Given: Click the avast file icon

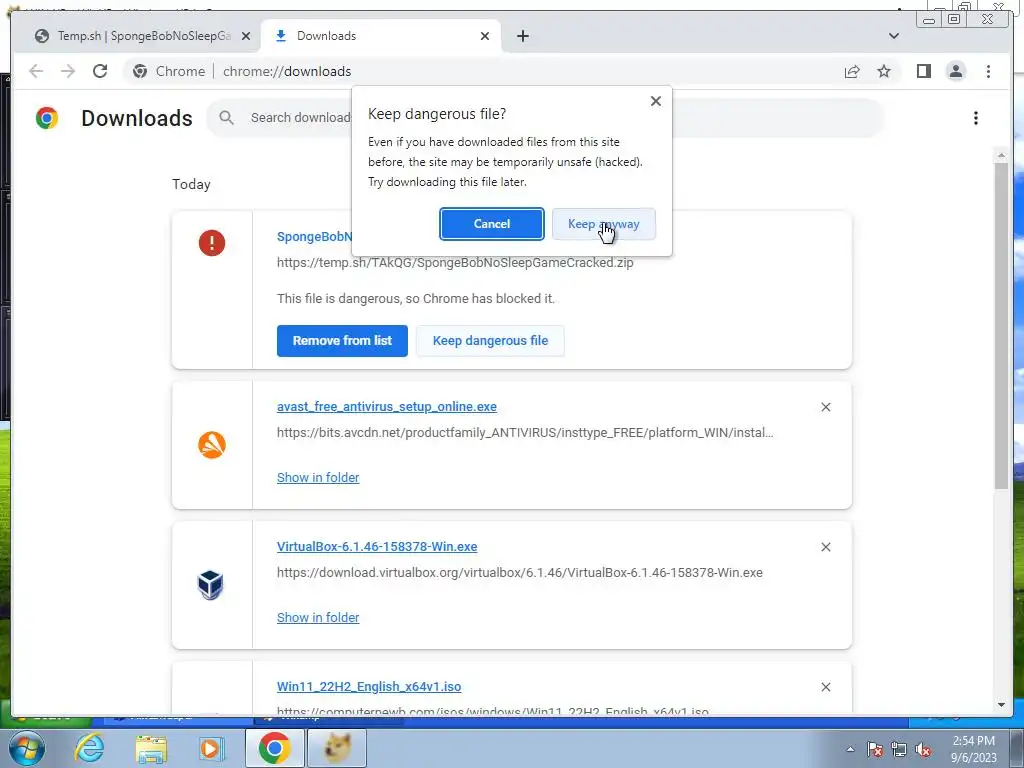Looking at the screenshot, I should 212,445.
